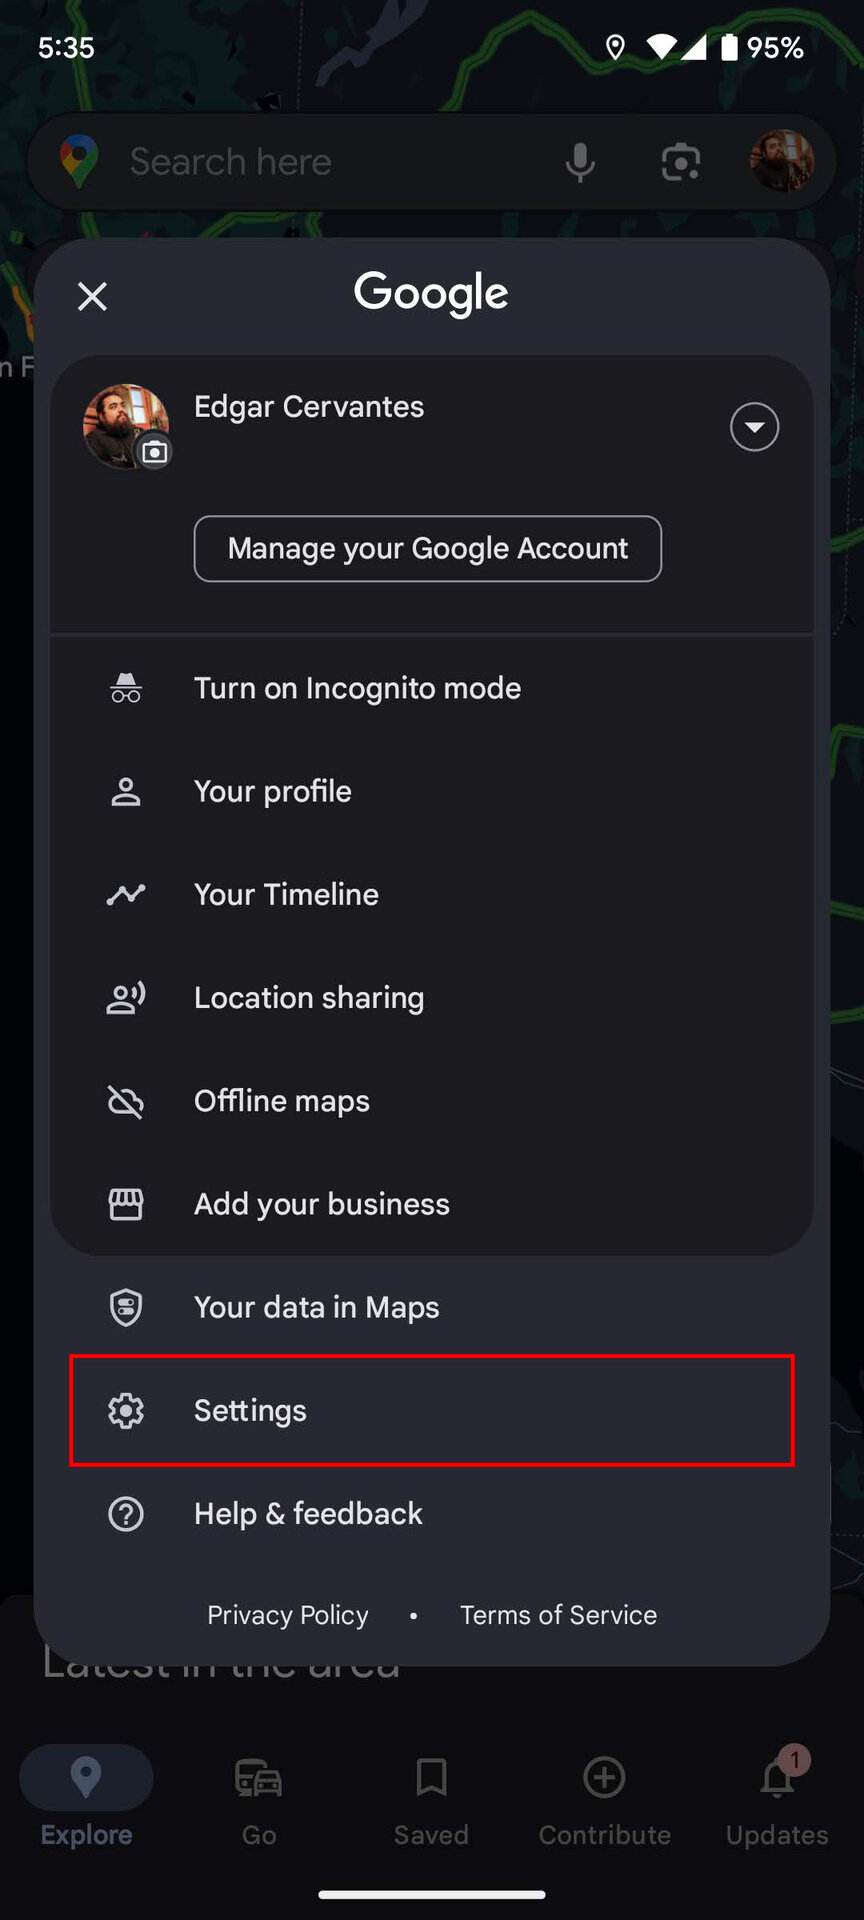Tap the profile avatar in search bar
864x1920 pixels.
[x=782, y=161]
